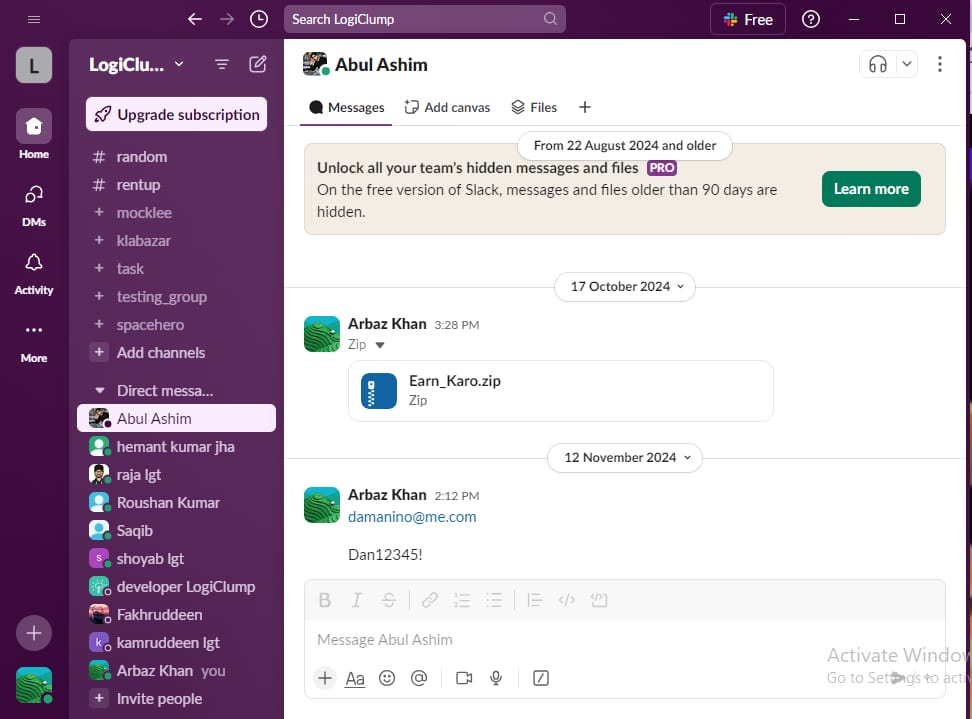Open the Activity bell in sidebar
The height and width of the screenshot is (719, 972).
coord(33,271)
